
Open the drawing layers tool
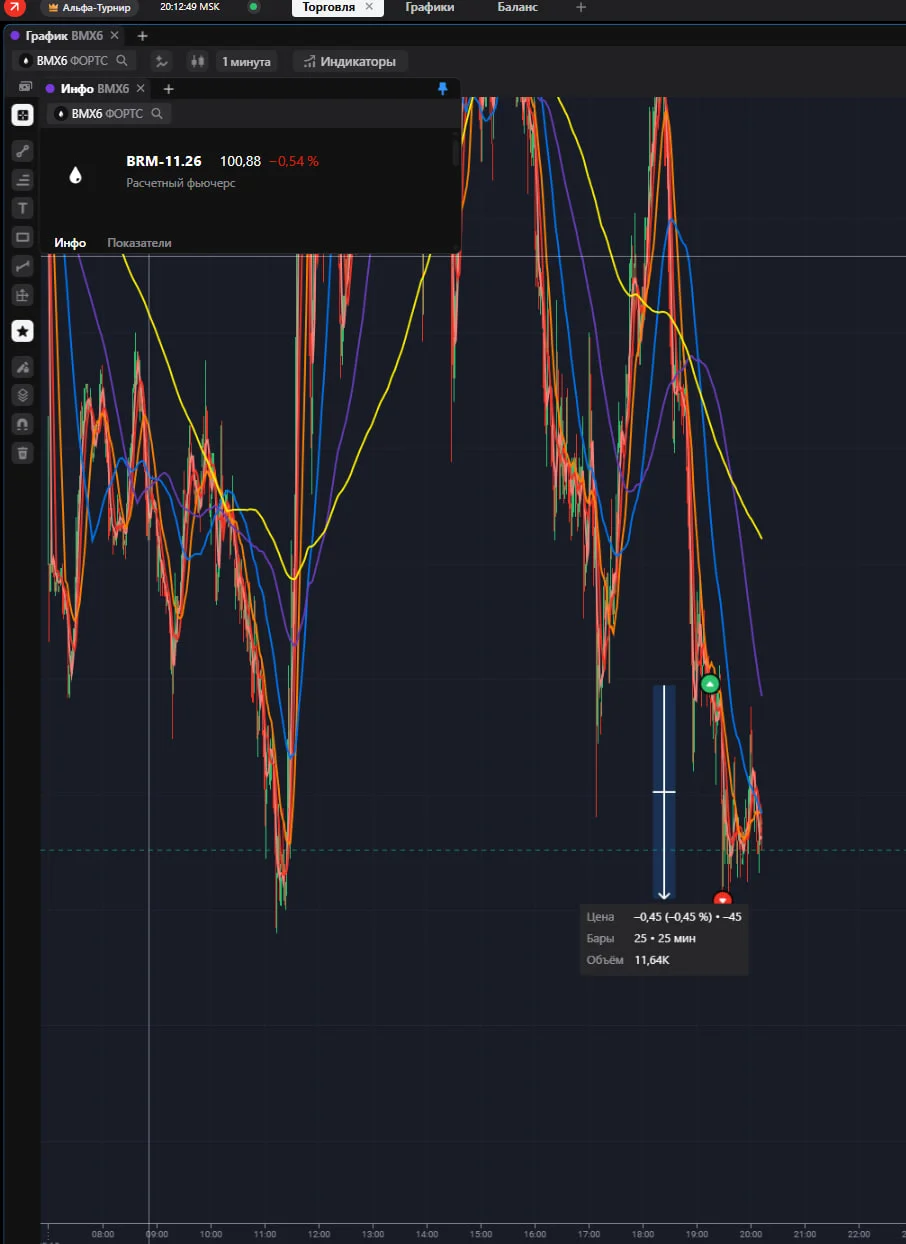click(22, 395)
